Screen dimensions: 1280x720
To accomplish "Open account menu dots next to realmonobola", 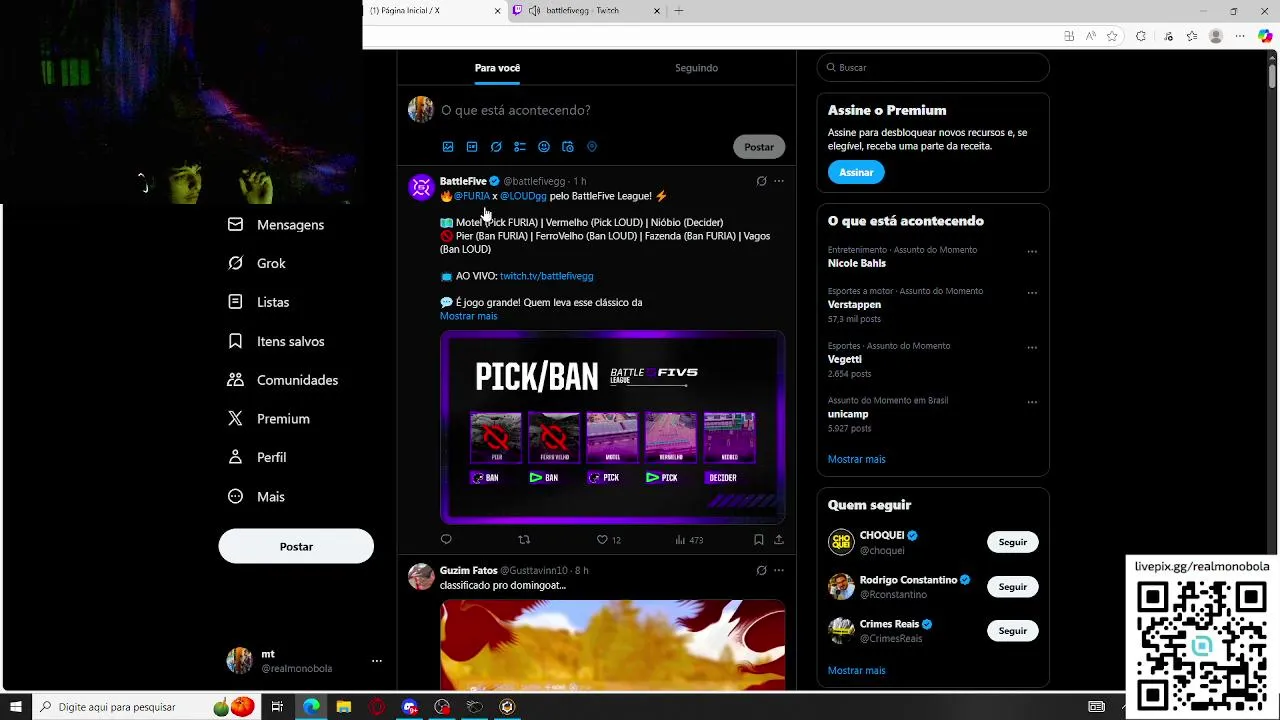I will tap(377, 661).
